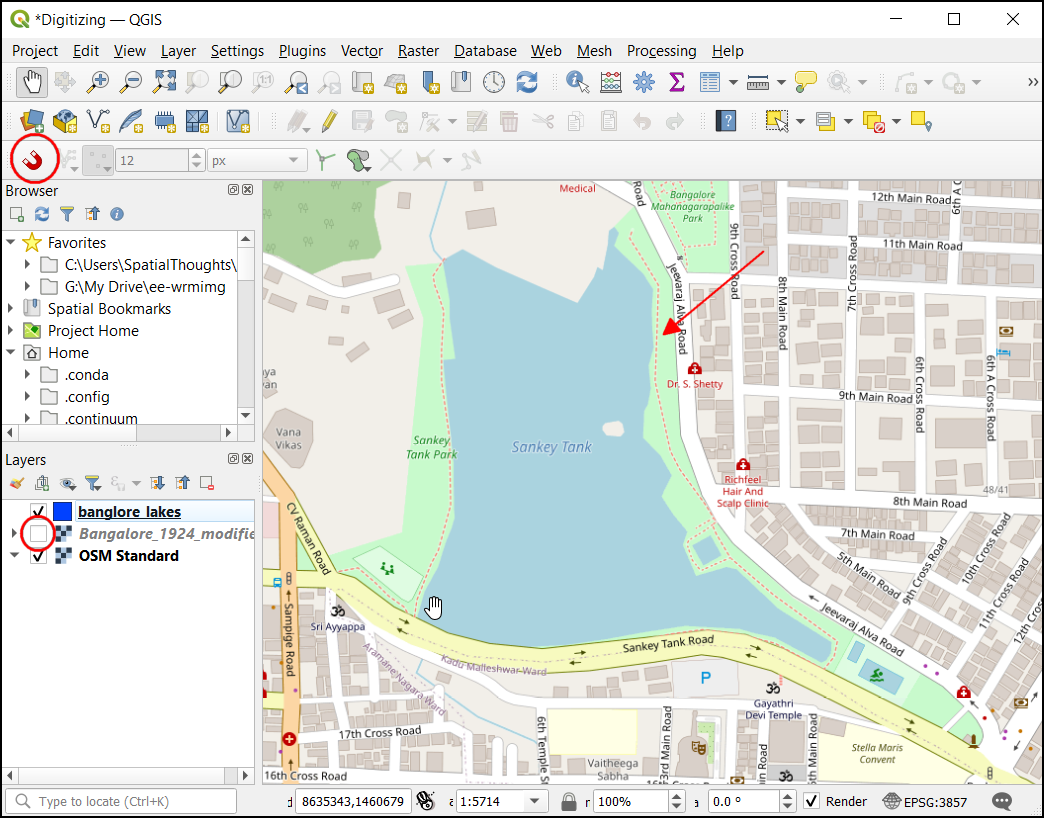Click the Map Tips speech bubble icon
The width and height of the screenshot is (1044, 818).
806,82
